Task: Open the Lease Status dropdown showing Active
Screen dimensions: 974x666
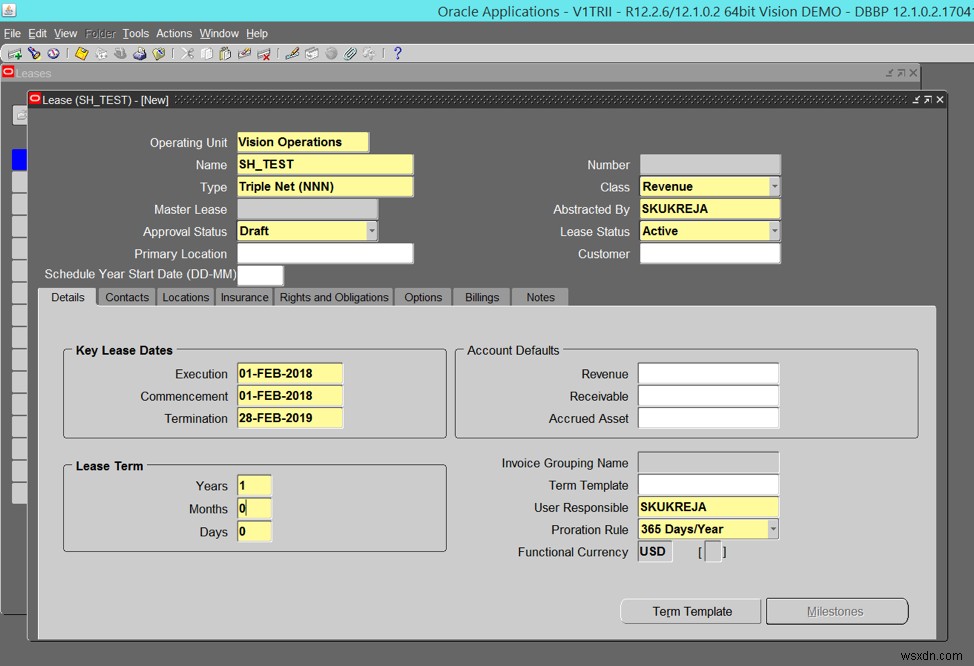Action: pyautogui.click(x=774, y=231)
